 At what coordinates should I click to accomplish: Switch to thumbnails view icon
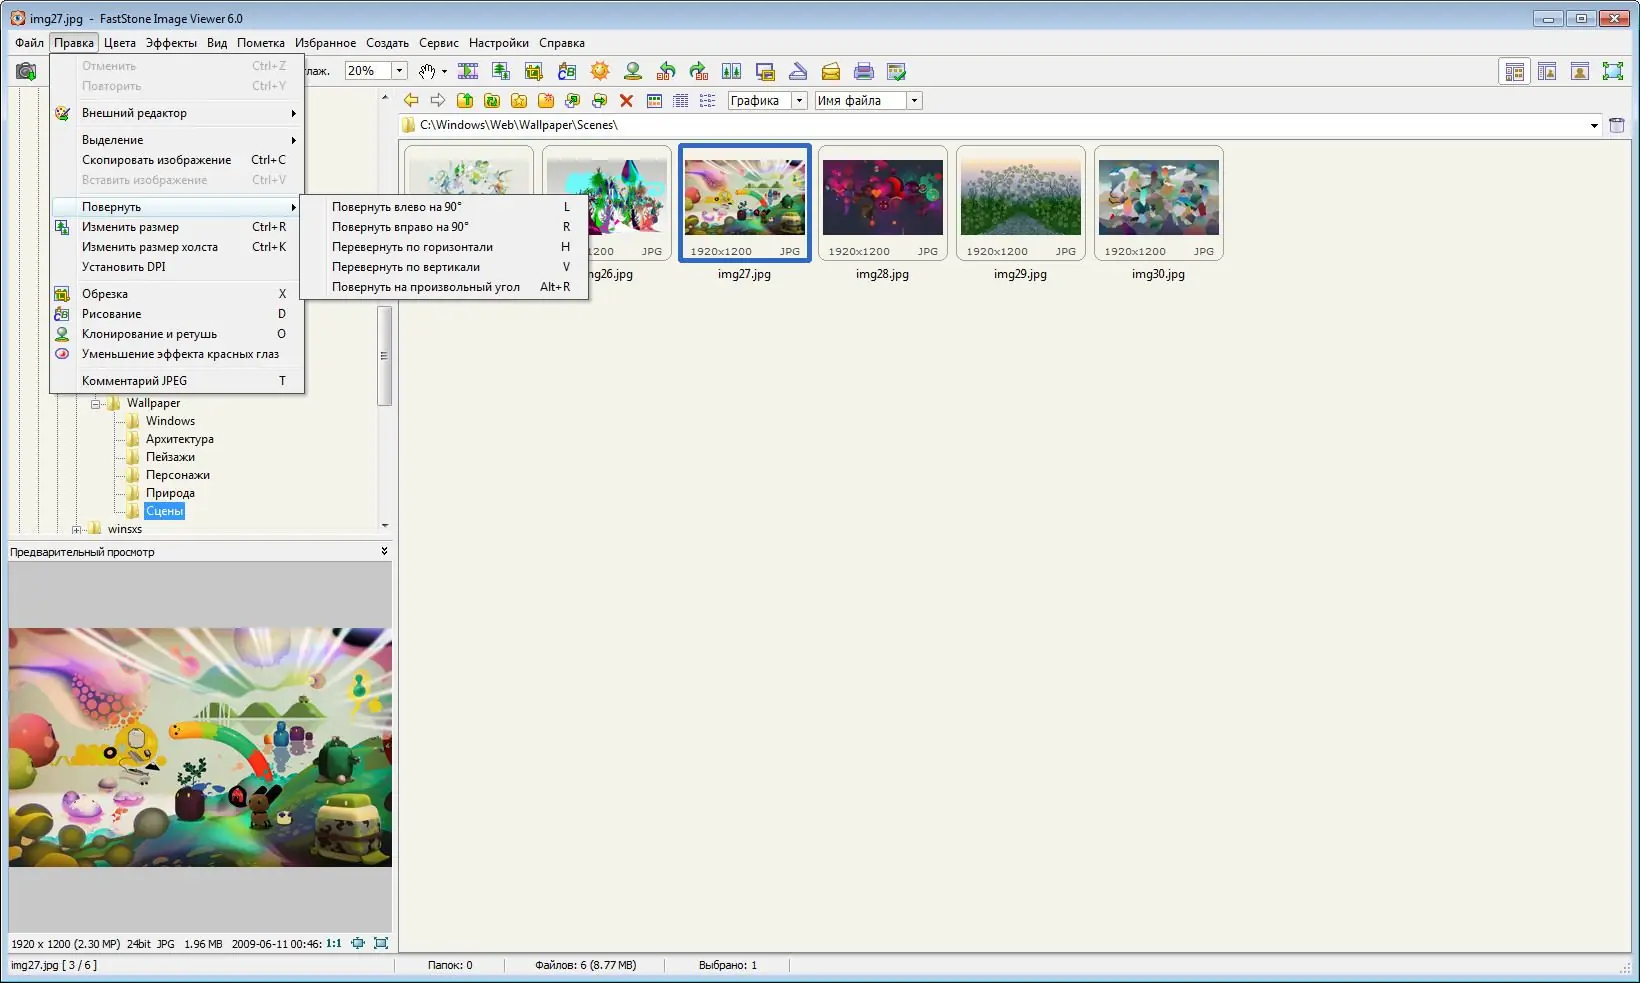(x=655, y=100)
